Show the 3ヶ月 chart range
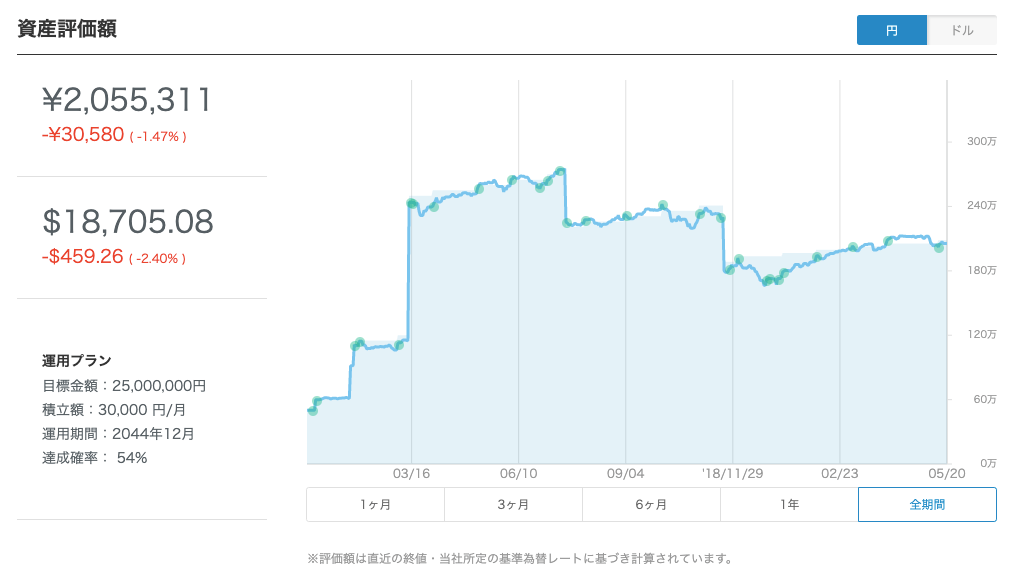This screenshot has width=1014, height=576. tap(513, 505)
